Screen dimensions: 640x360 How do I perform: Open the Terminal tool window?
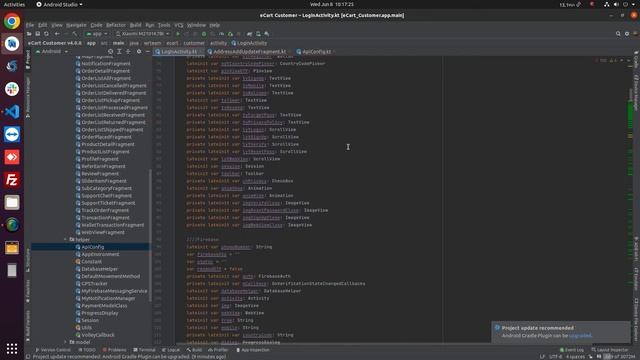[x=144, y=350]
